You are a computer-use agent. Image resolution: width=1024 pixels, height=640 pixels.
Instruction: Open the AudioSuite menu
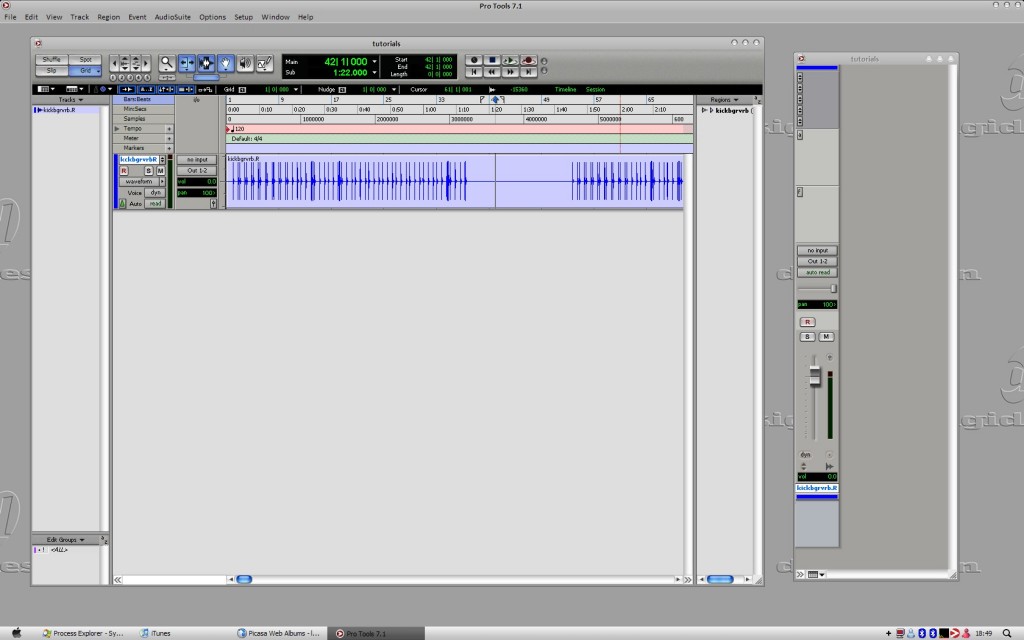click(x=173, y=17)
